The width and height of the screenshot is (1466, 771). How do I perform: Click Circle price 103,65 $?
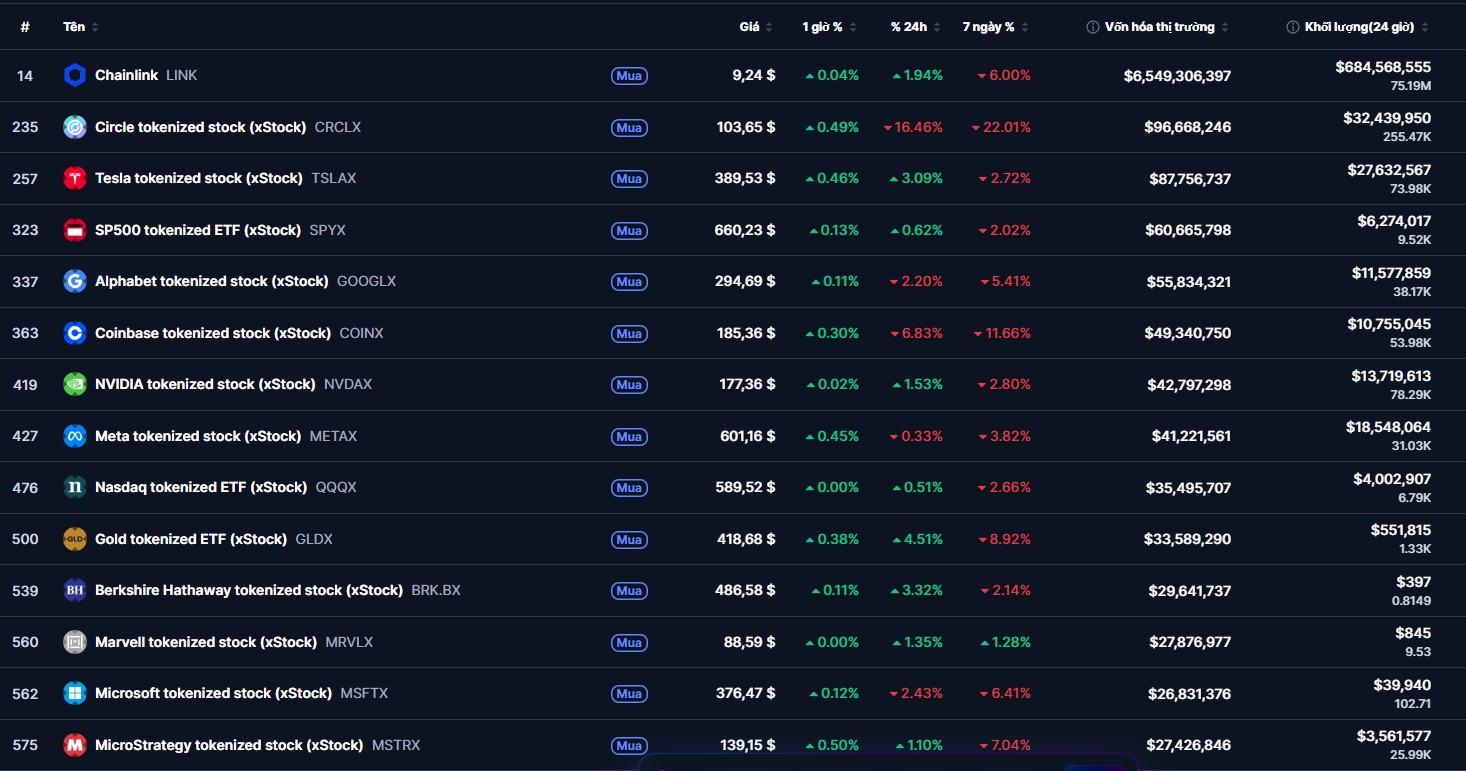[746, 127]
